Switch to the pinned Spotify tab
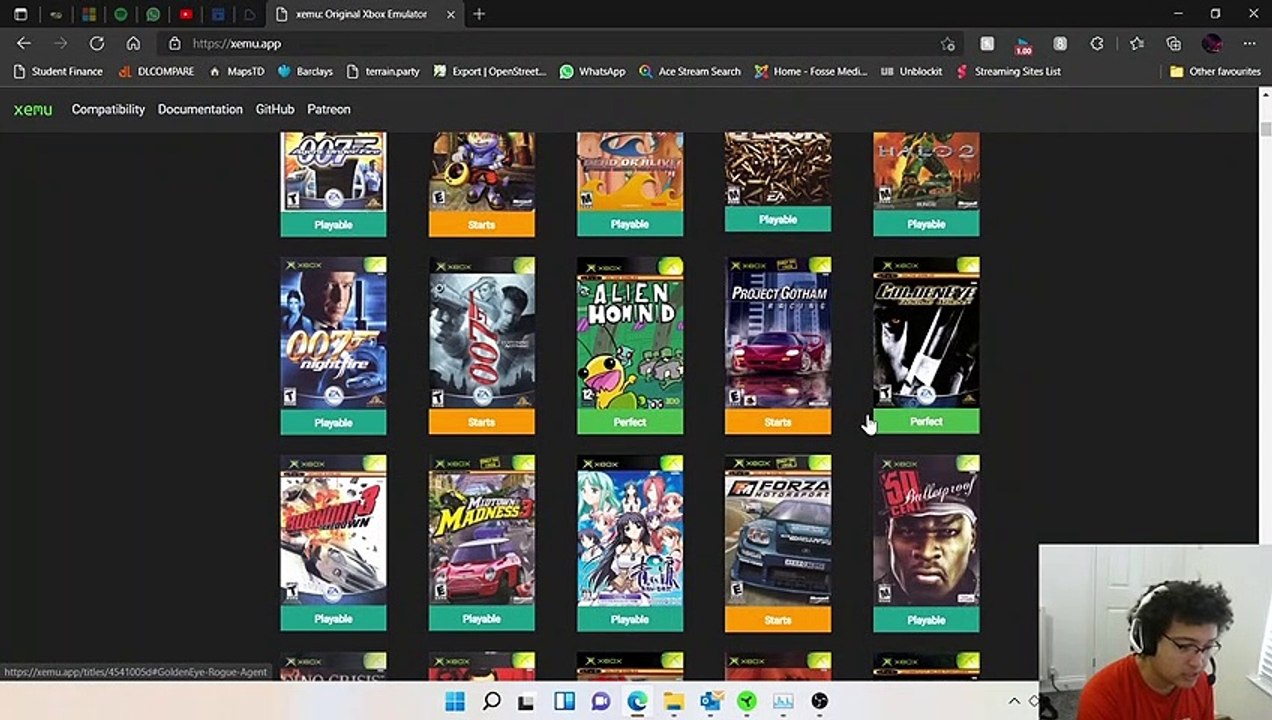This screenshot has height=720, width=1272. pos(121,15)
